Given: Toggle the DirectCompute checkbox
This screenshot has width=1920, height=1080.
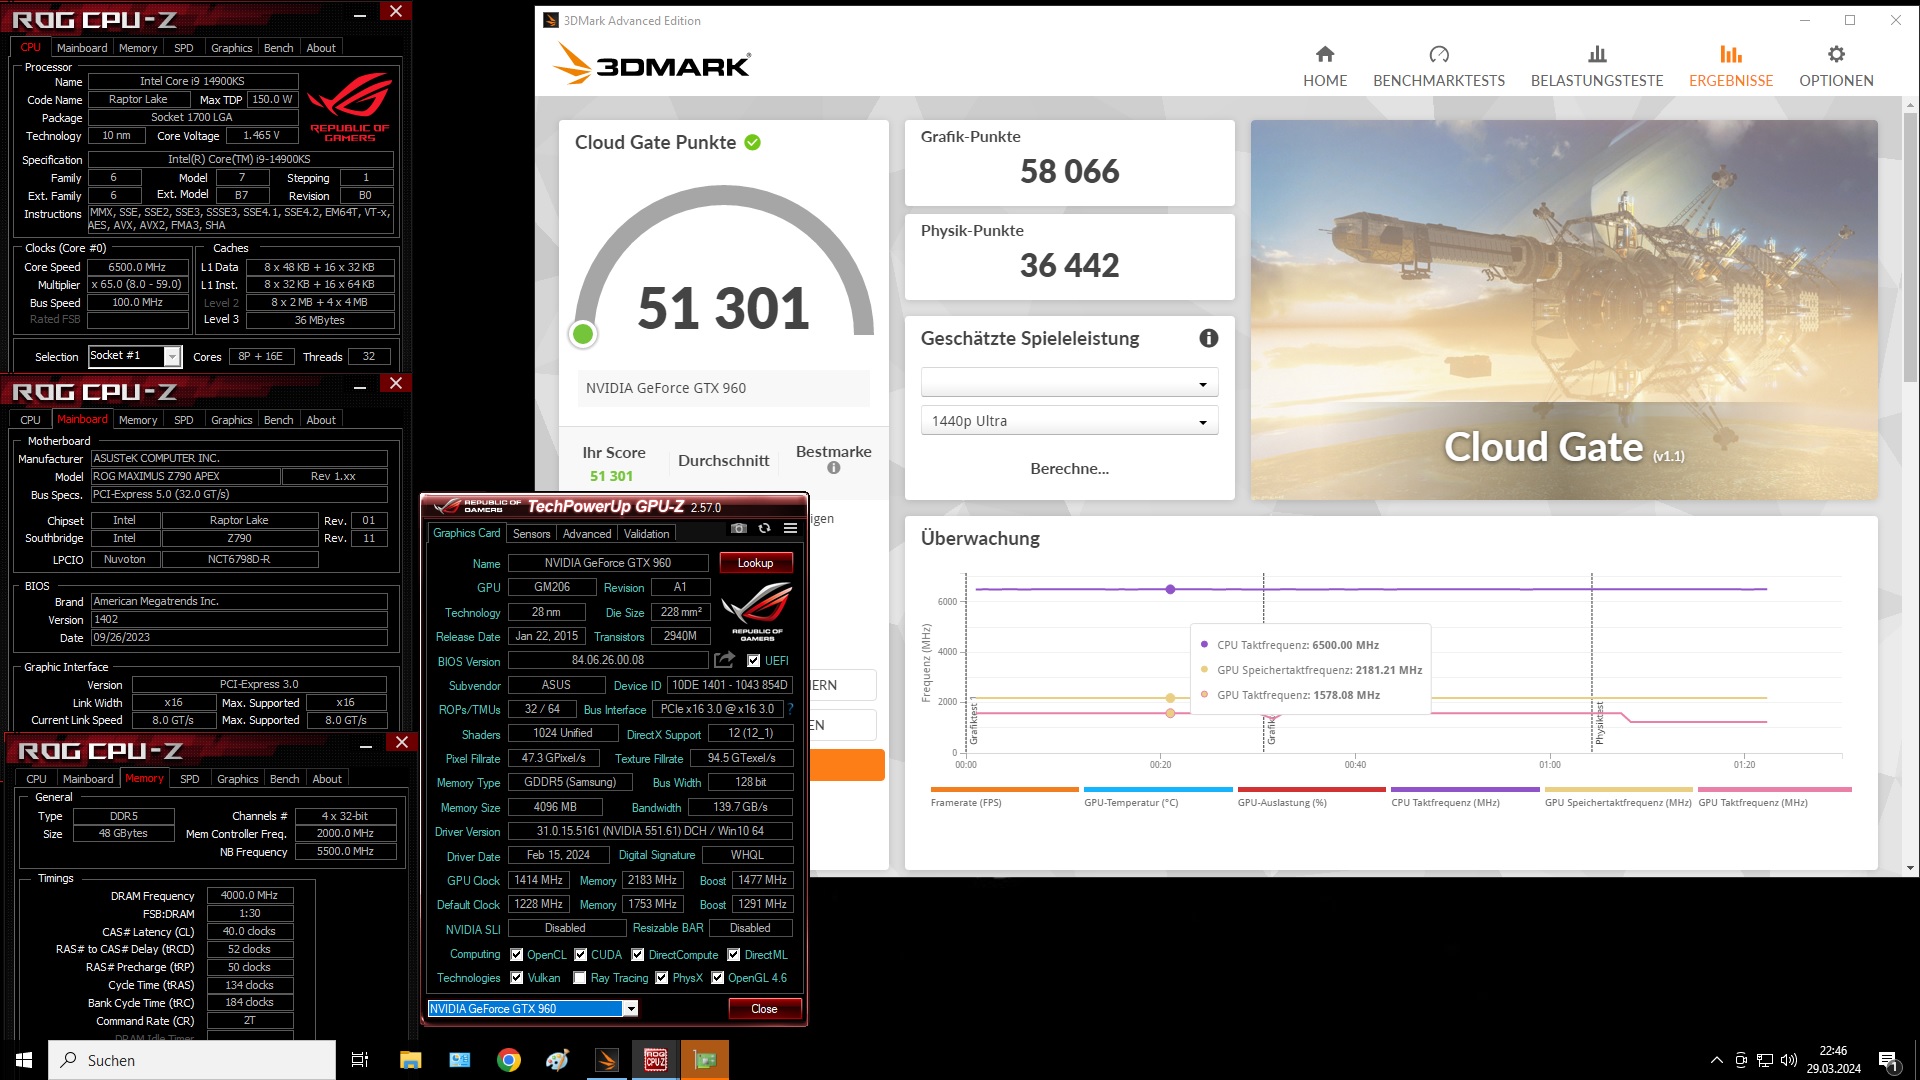Looking at the screenshot, I should point(638,955).
